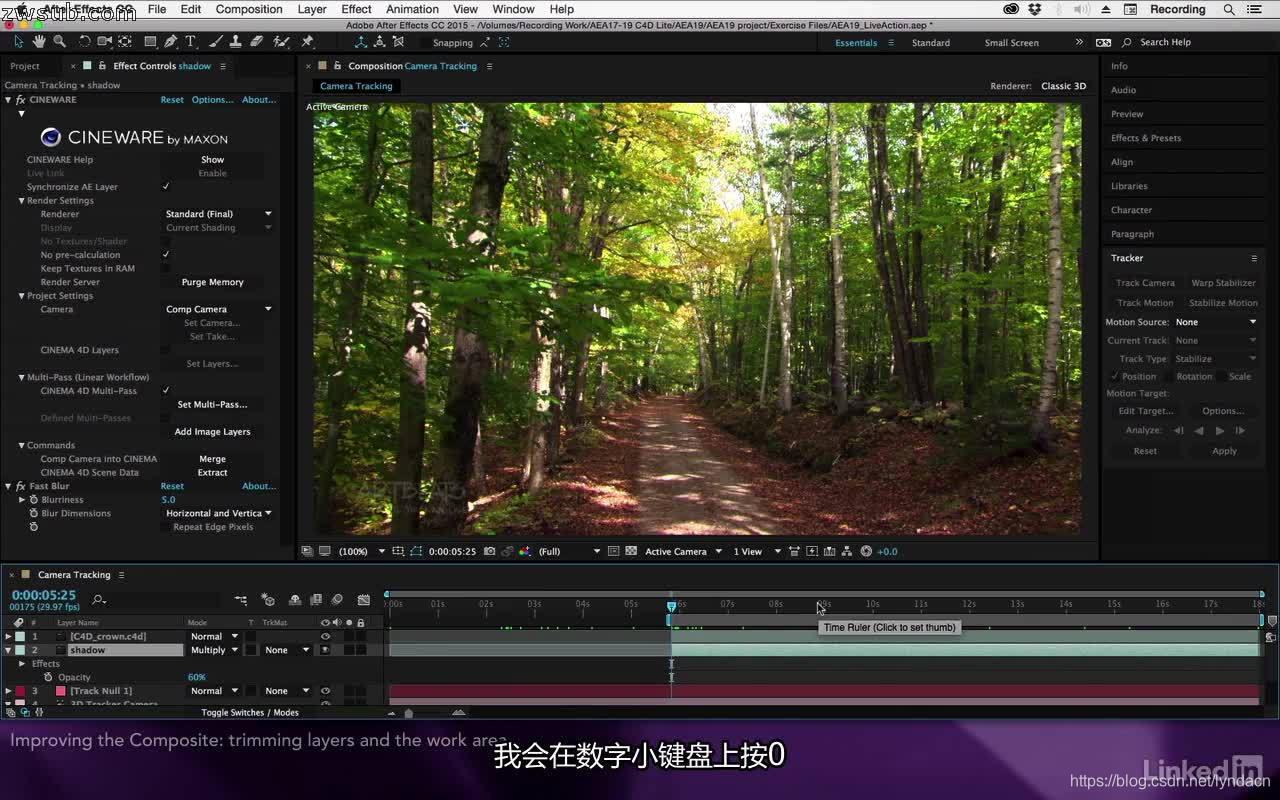
Task: Select the Pan Behind anchor point tool
Action: pos(125,42)
